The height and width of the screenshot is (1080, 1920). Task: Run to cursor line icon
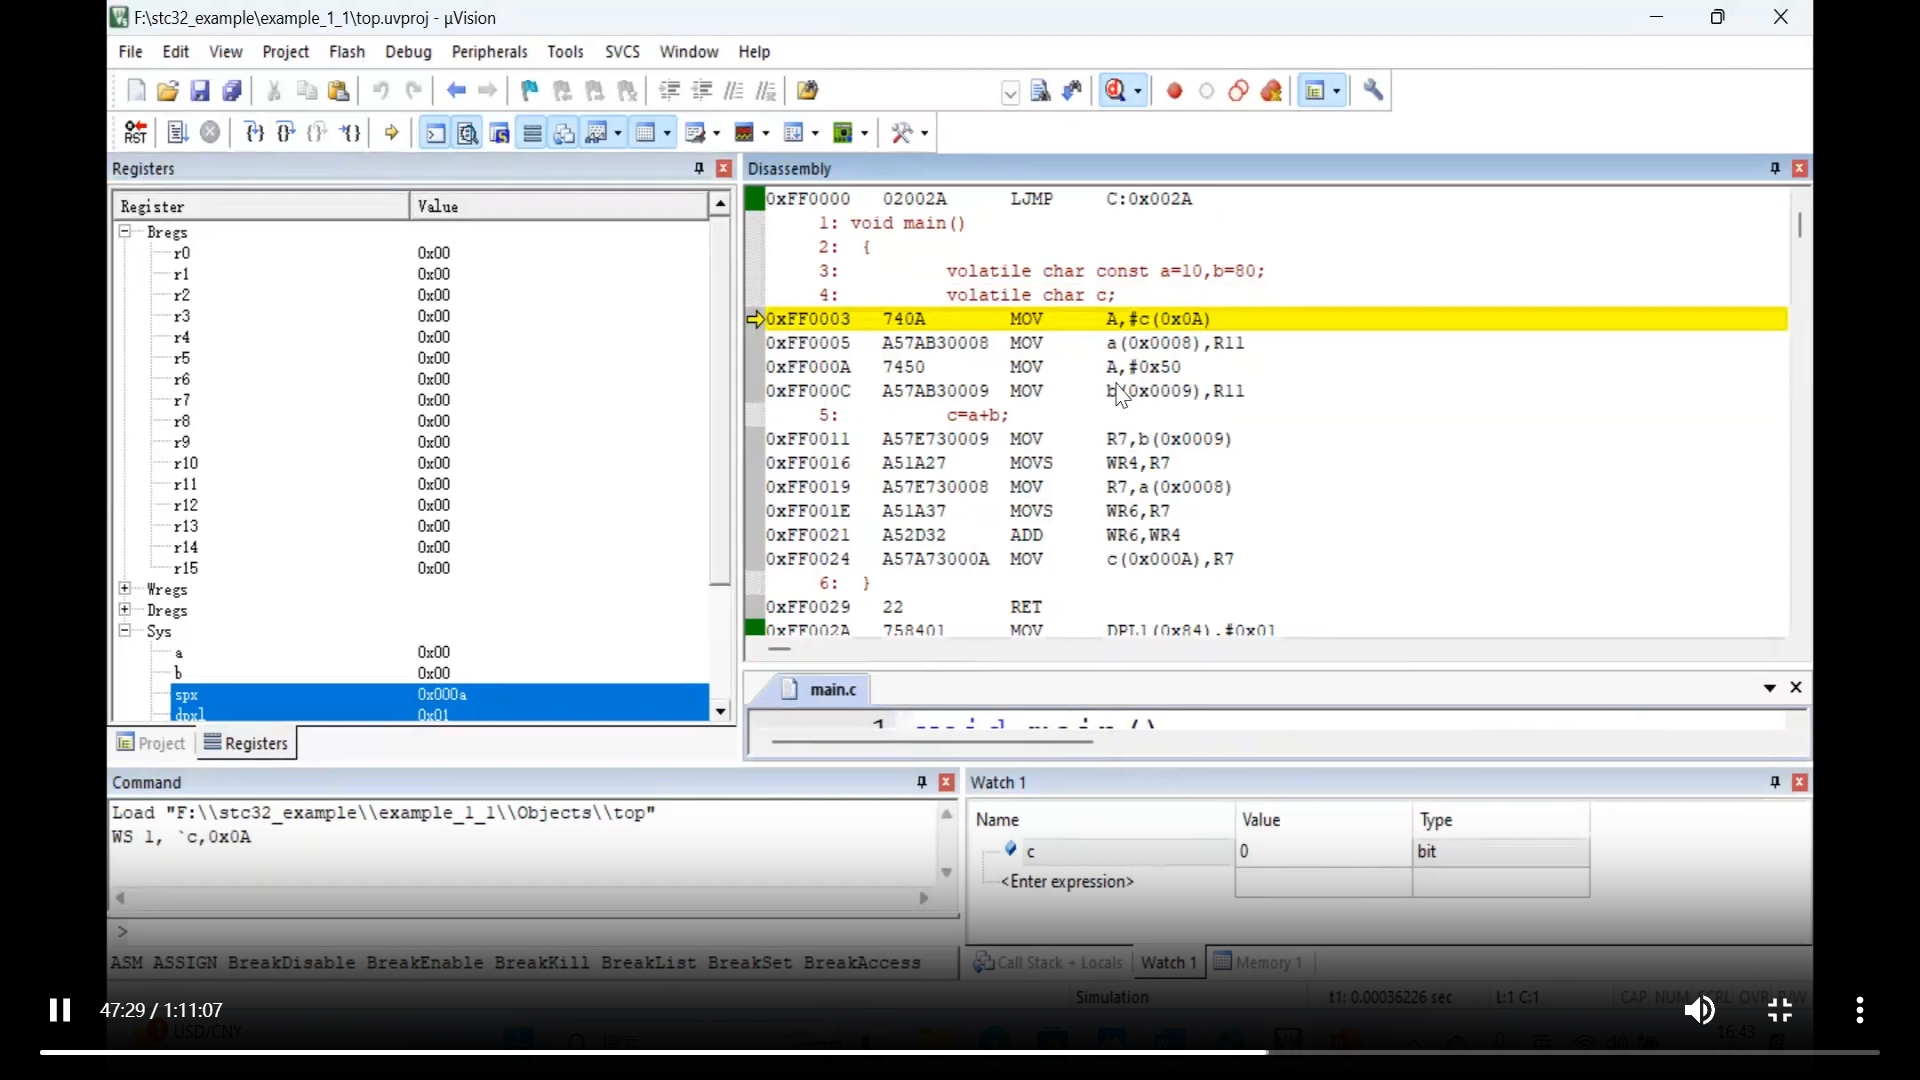point(350,133)
